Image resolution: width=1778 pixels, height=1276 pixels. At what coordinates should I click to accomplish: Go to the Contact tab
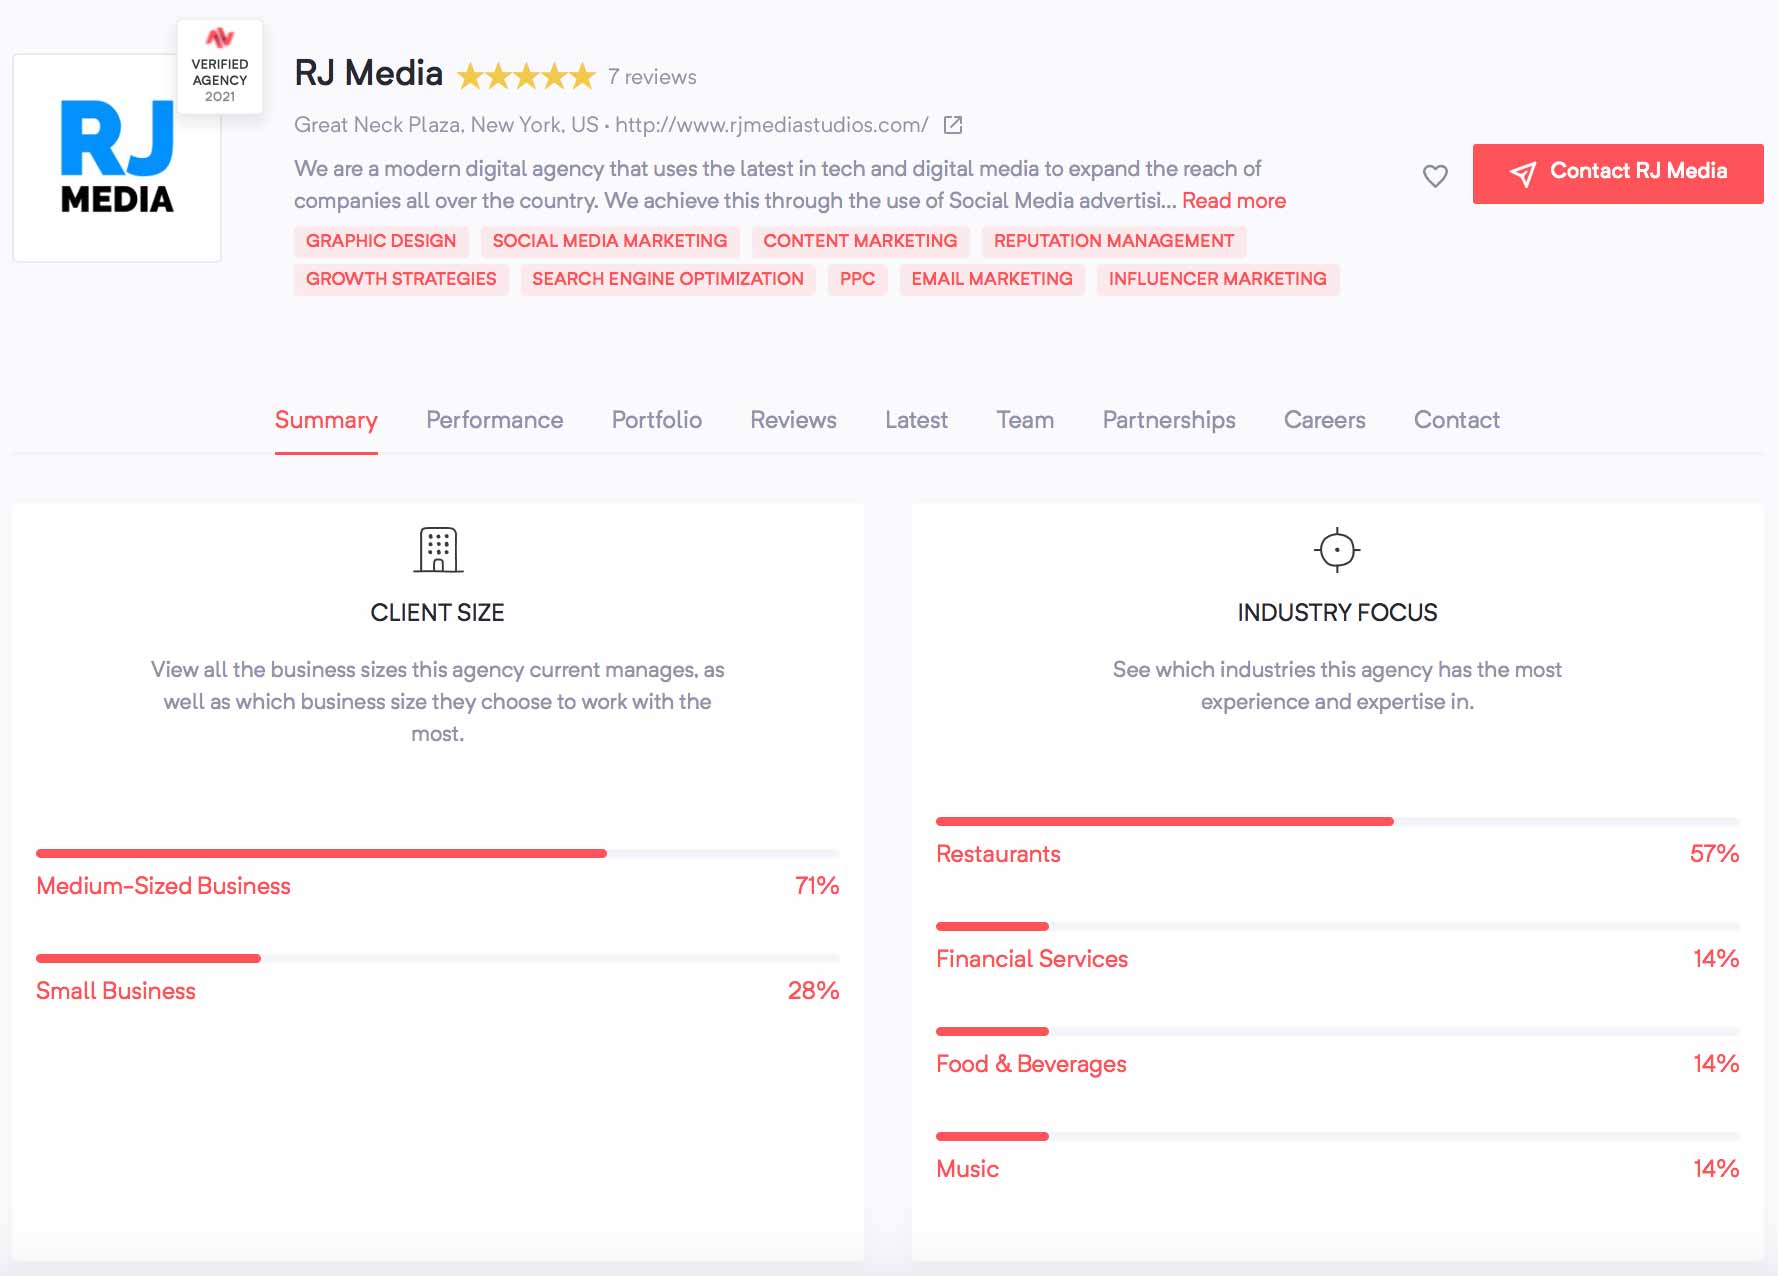[x=1457, y=420]
